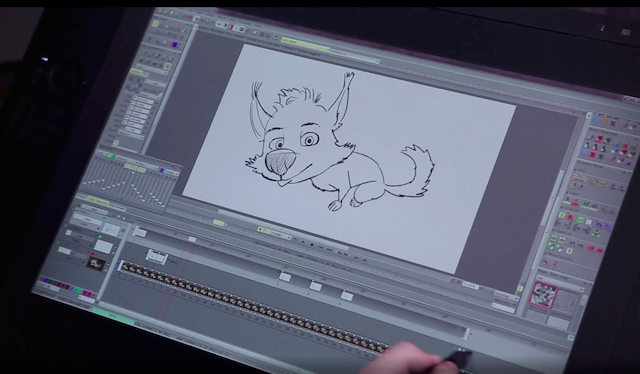Click the red X icon in the sketch panel

(593, 155)
